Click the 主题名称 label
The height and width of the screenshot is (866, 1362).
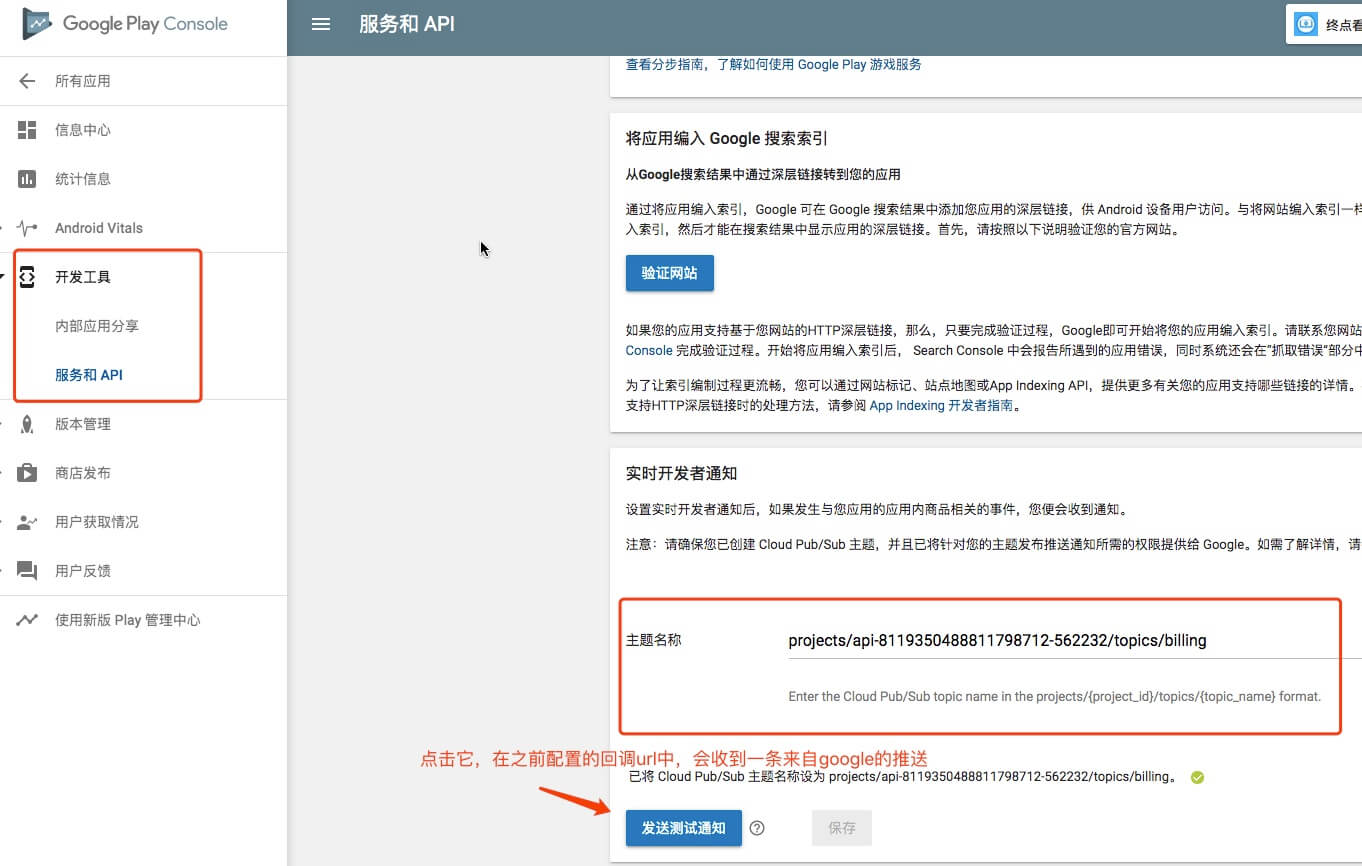coord(654,640)
